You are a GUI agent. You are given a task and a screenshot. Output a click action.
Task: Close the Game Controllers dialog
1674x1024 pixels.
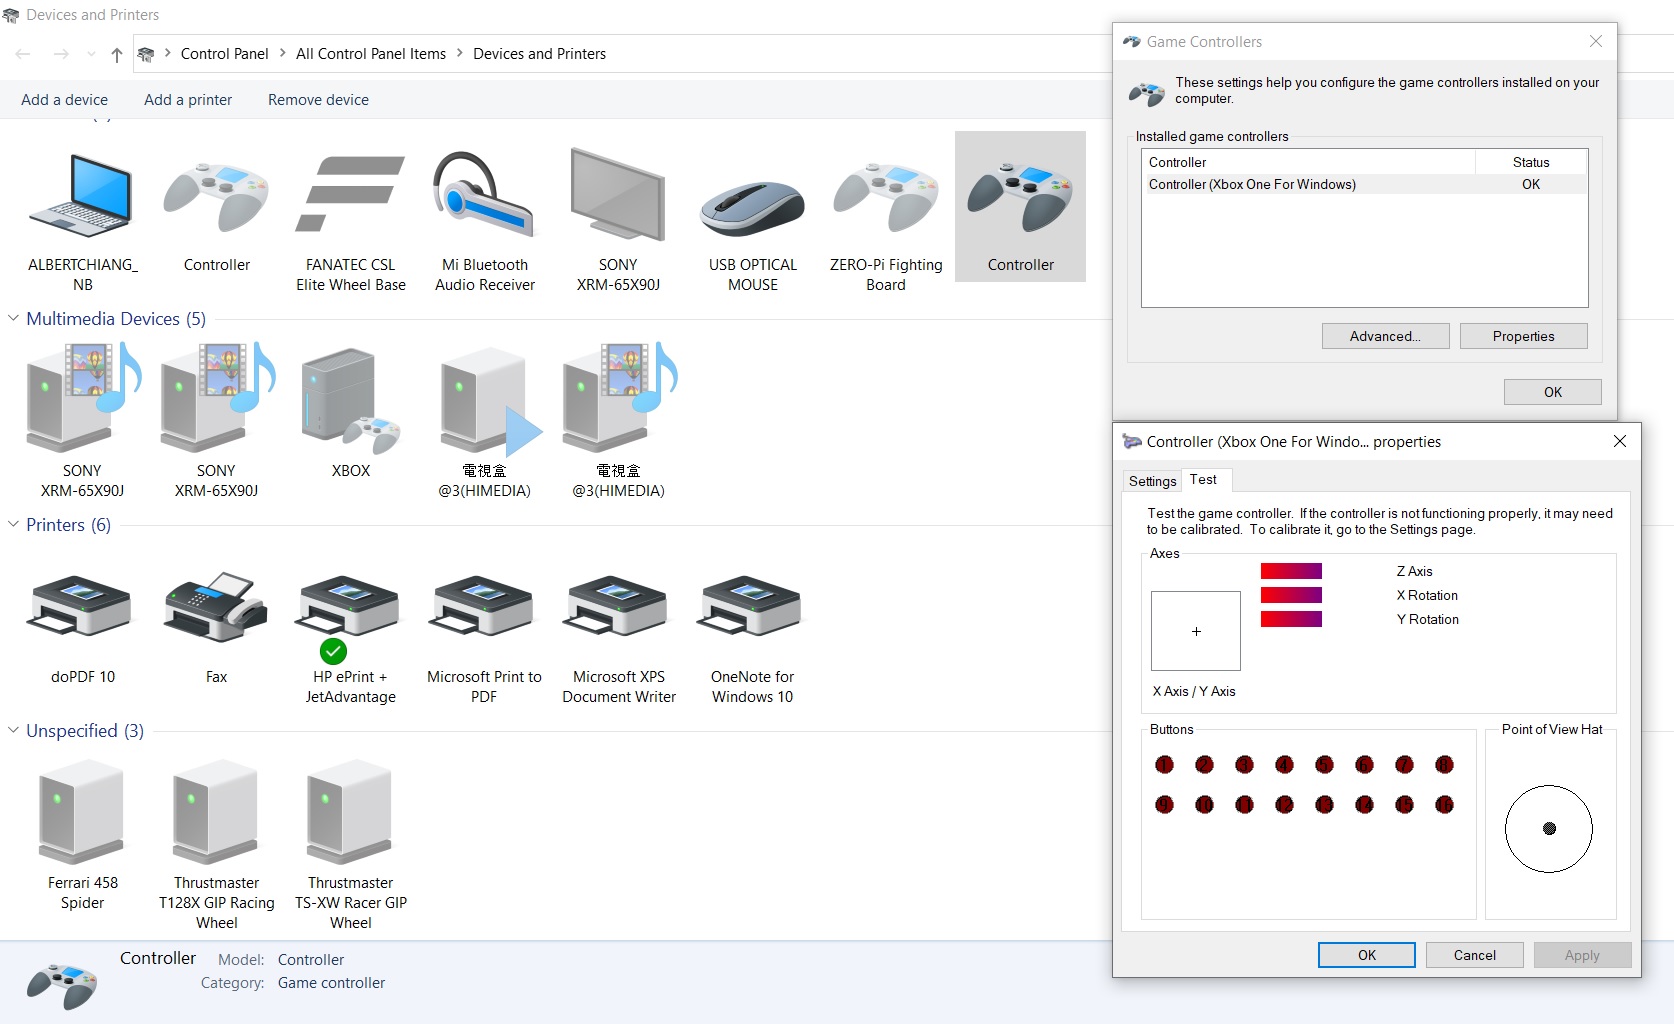1596,41
